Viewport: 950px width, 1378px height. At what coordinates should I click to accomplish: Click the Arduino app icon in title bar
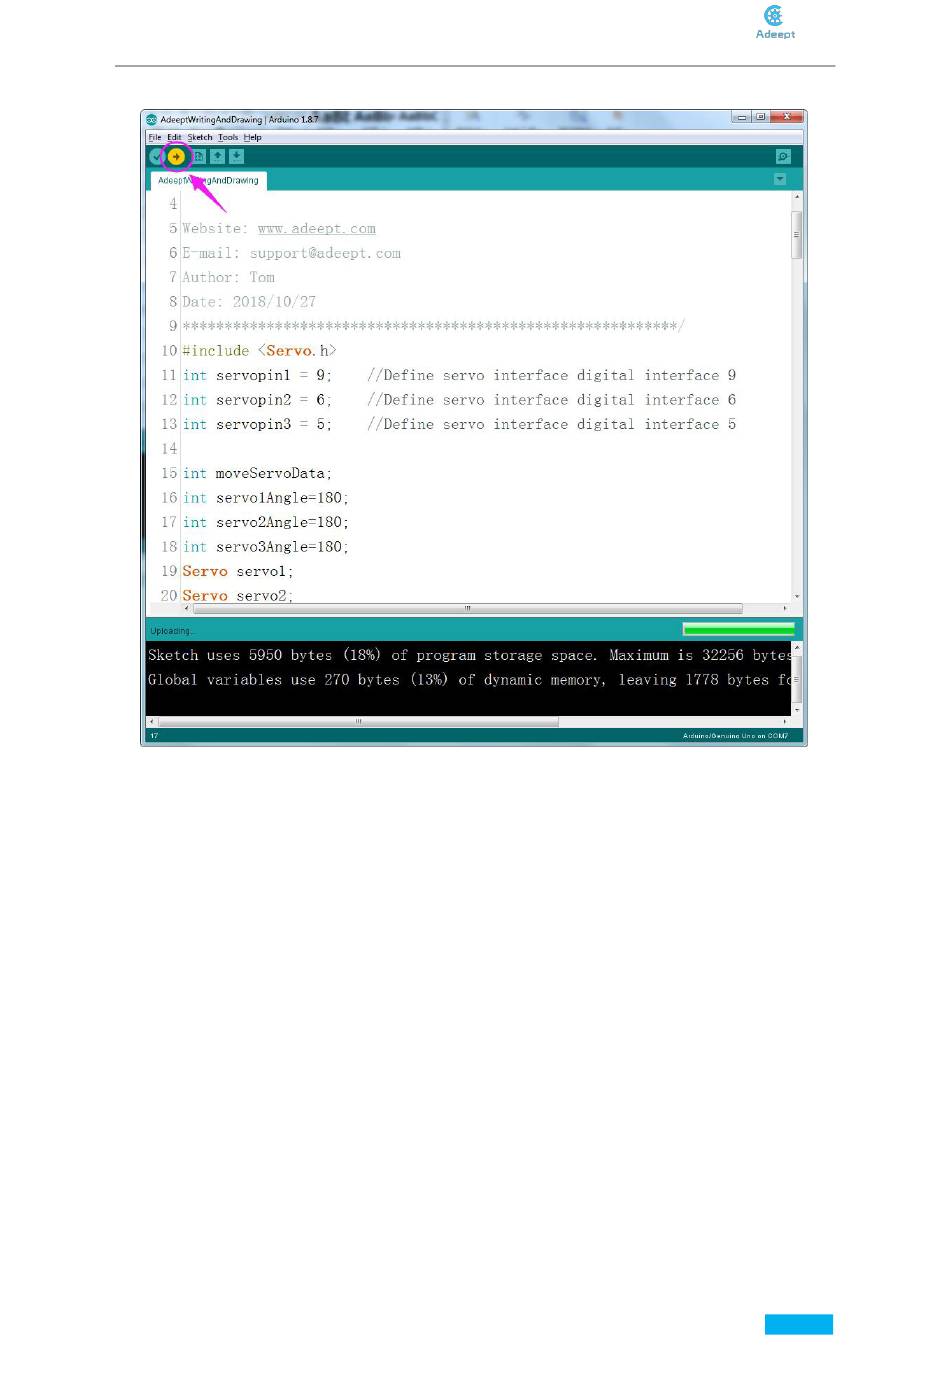click(152, 119)
